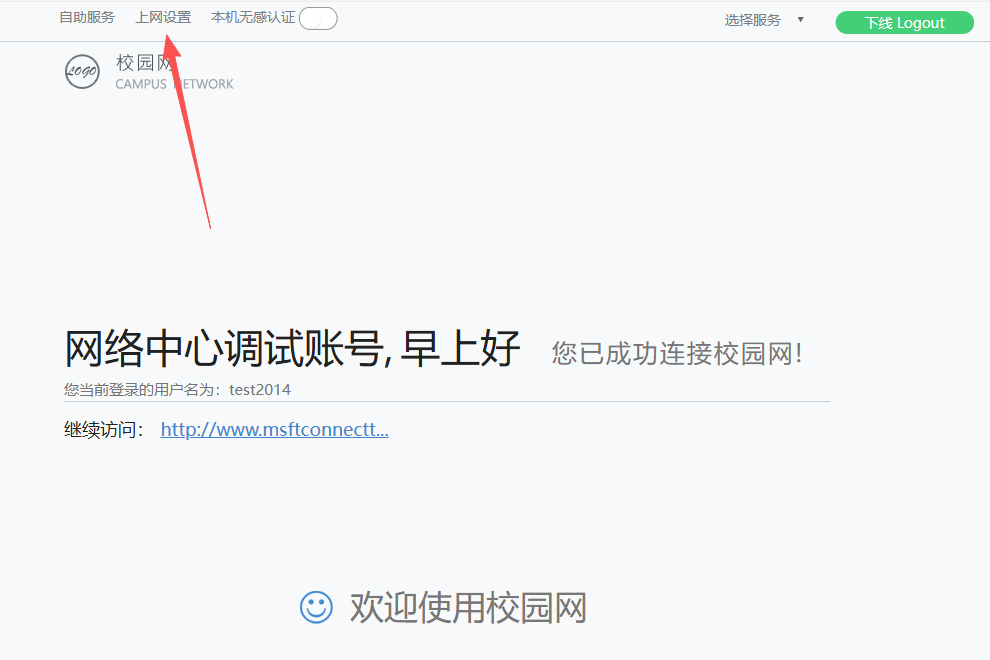Click the circular campus network logo icon
Screen dimensions: 990x660
[x=82, y=71]
